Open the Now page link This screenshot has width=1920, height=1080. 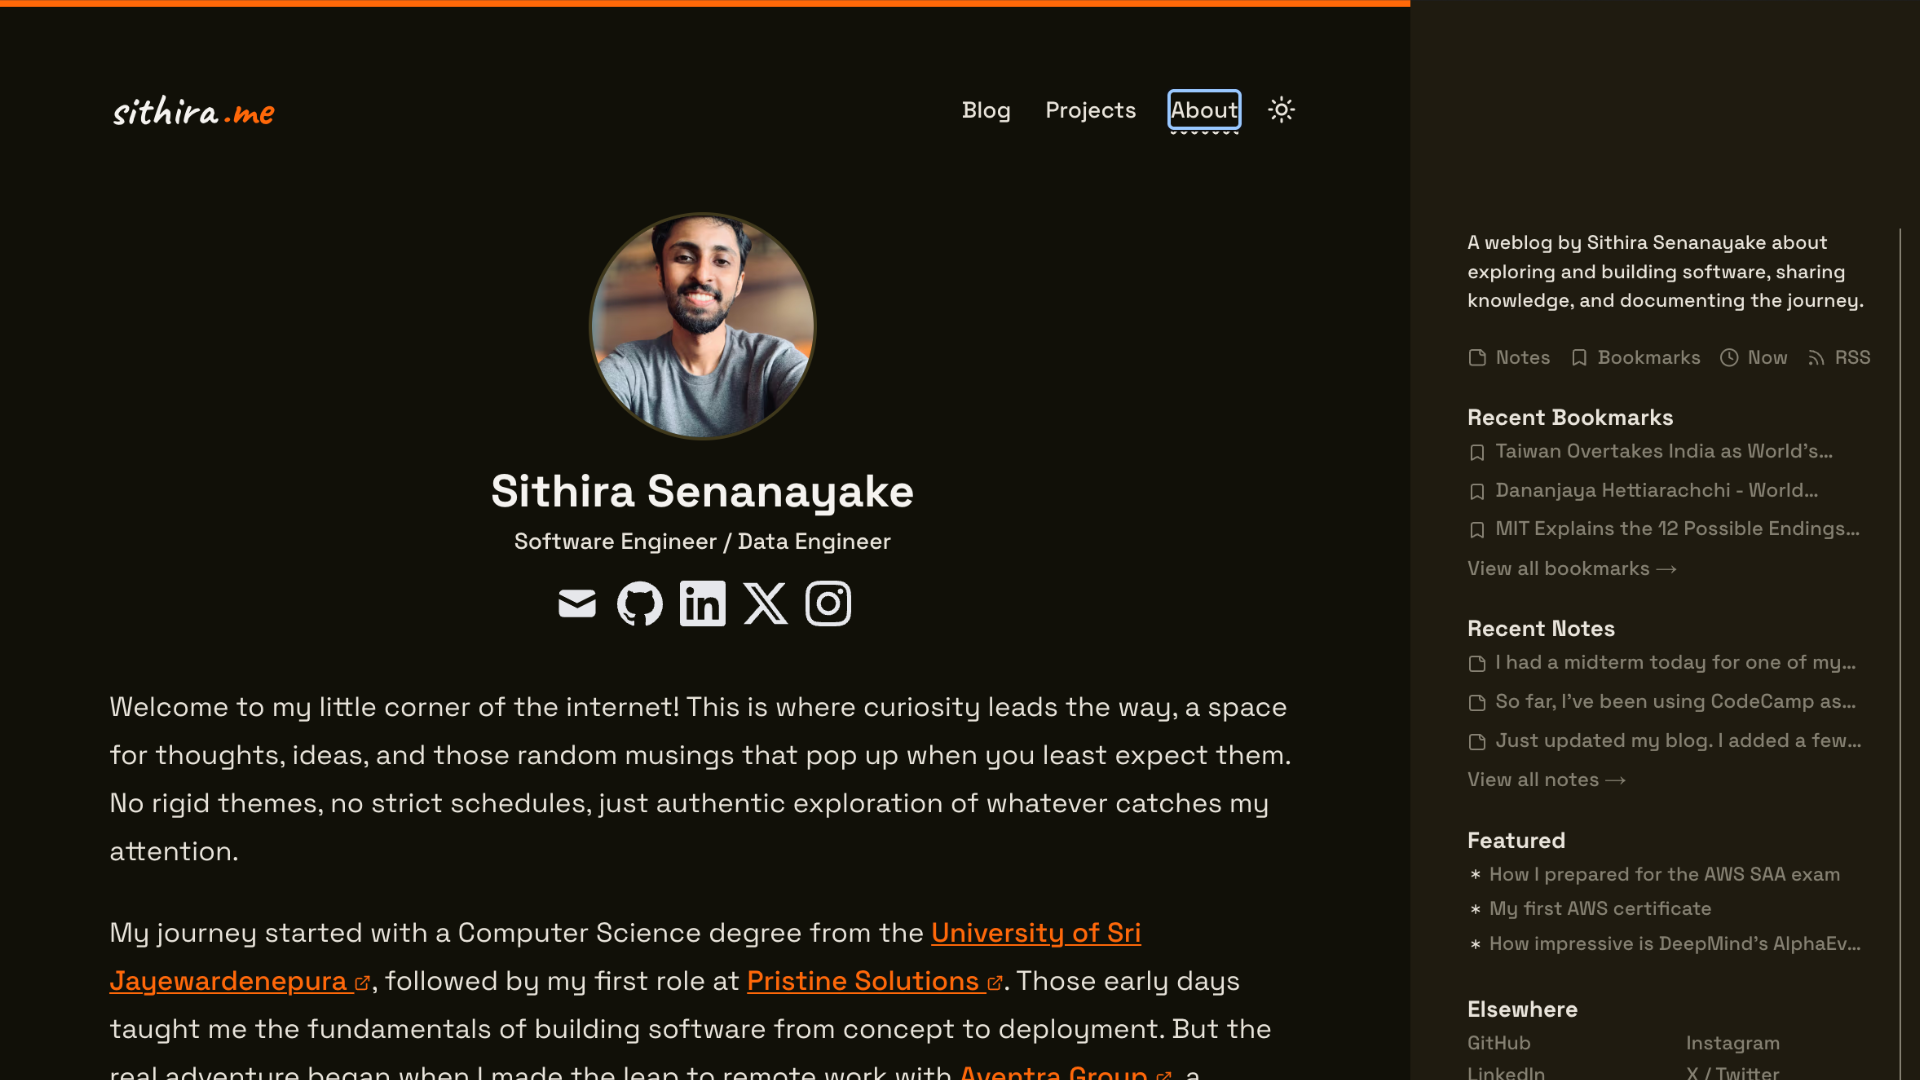pyautogui.click(x=1754, y=358)
